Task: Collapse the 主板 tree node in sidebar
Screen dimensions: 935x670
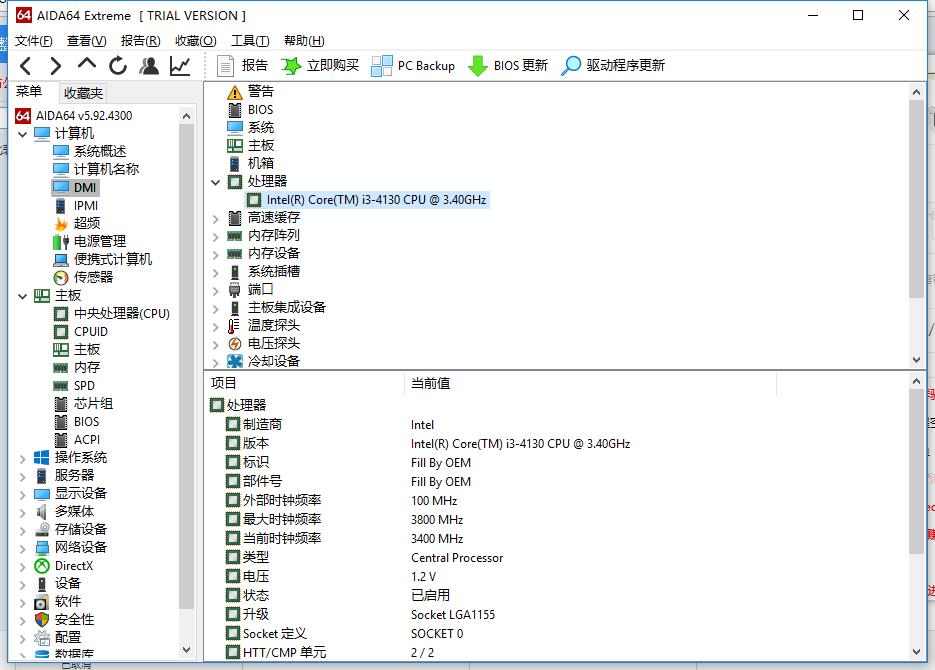Action: click(x=22, y=296)
